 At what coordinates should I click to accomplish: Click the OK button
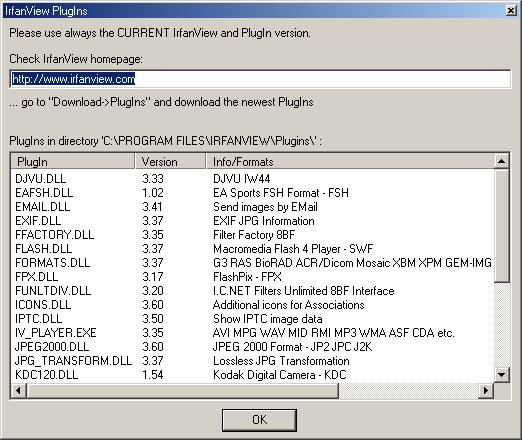[x=259, y=420]
